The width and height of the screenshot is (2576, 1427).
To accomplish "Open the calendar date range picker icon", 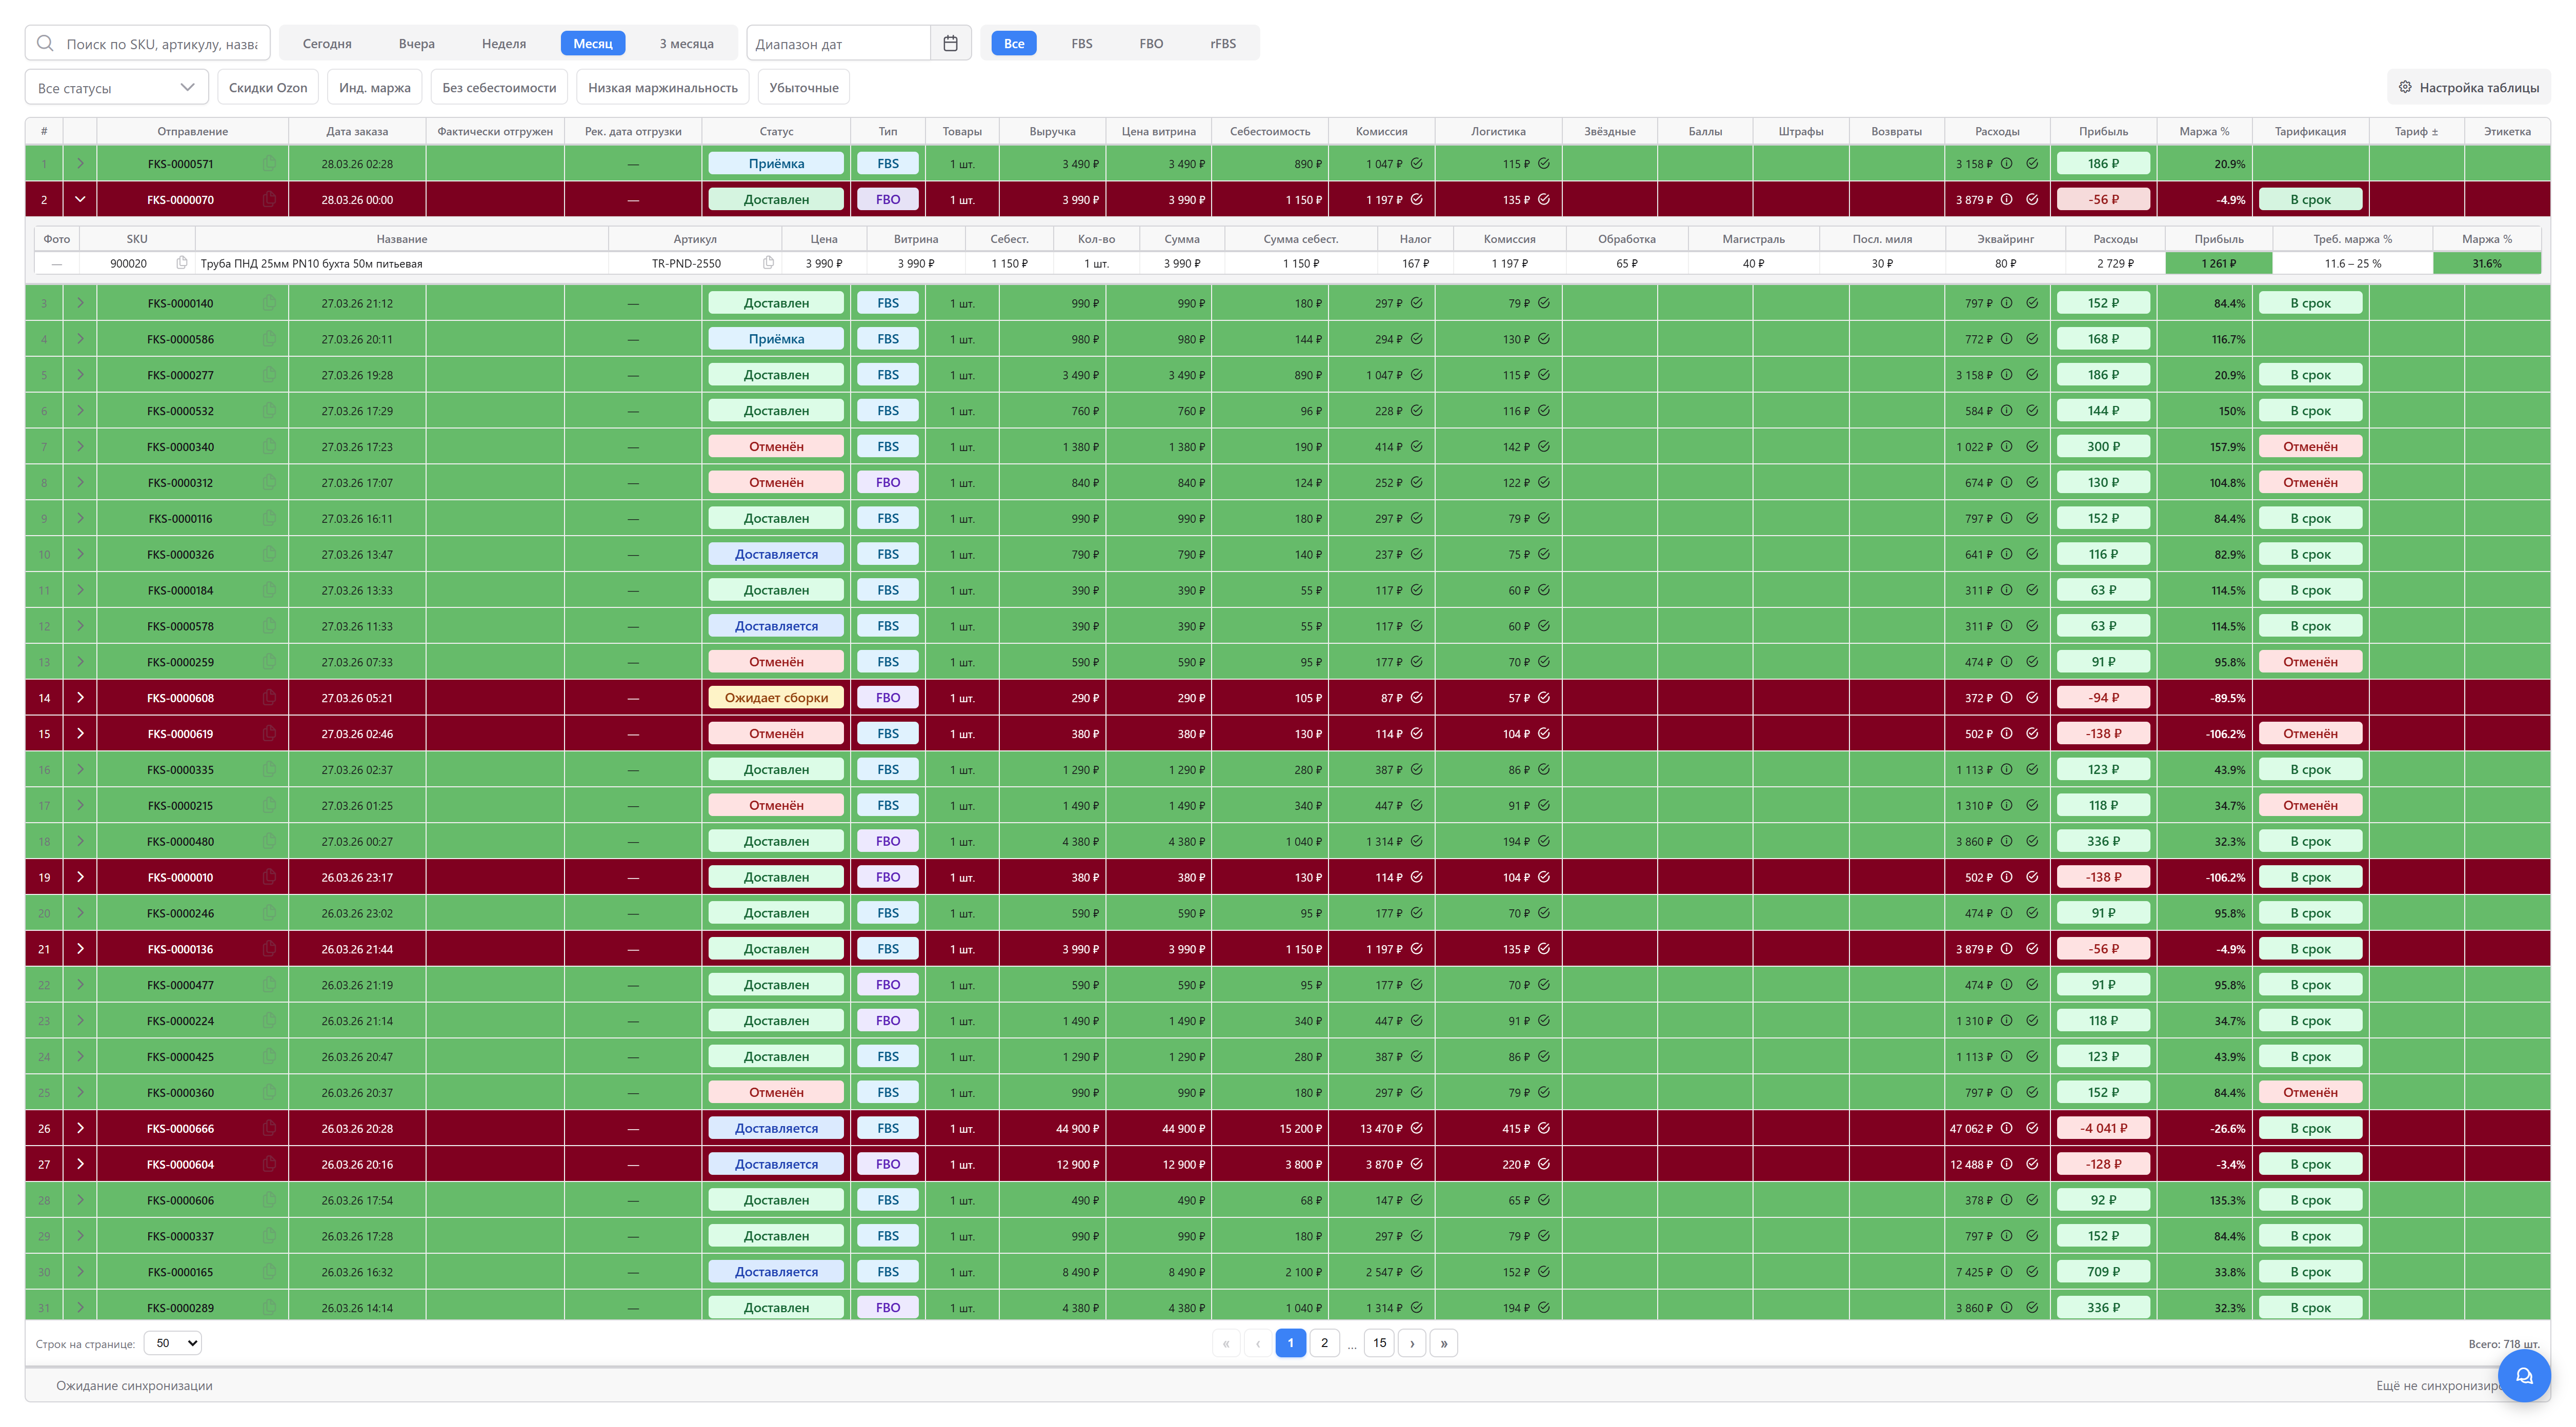I will (950, 43).
